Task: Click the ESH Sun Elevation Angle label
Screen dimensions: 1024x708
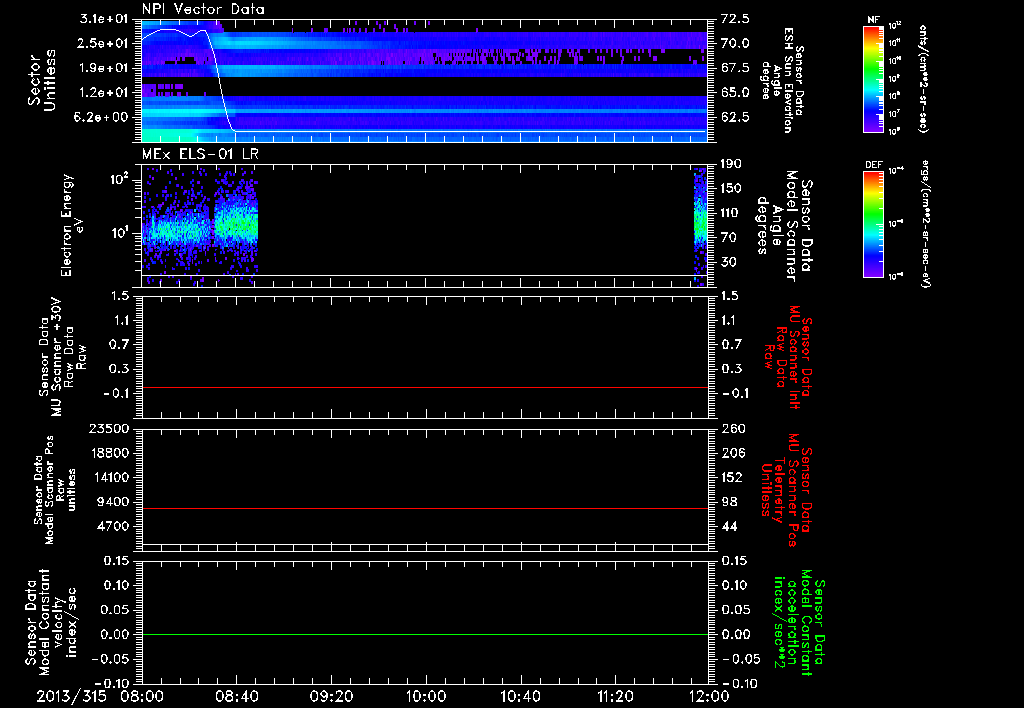Action: (x=782, y=80)
